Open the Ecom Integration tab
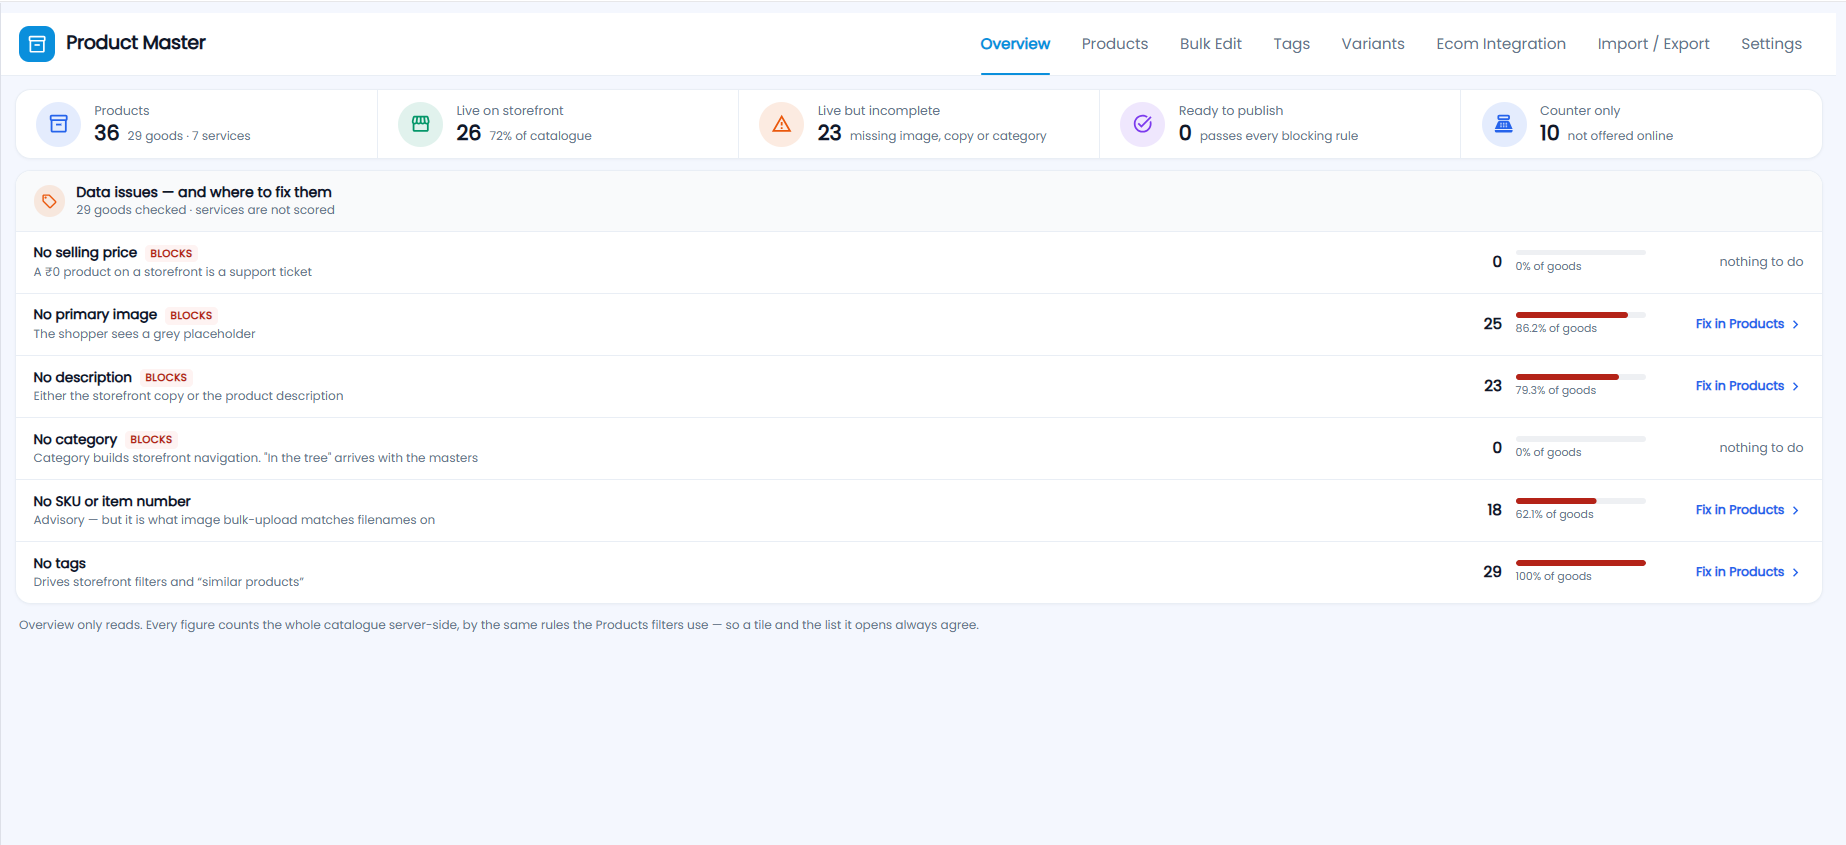Viewport: 1846px width, 845px height. point(1501,44)
